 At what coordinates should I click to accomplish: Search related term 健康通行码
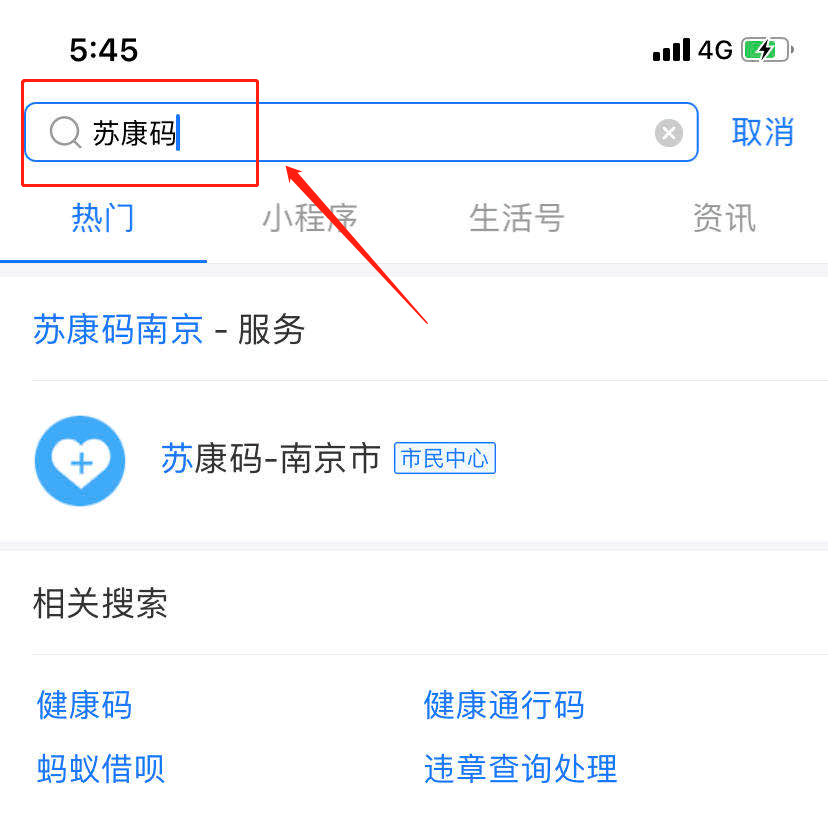(504, 705)
